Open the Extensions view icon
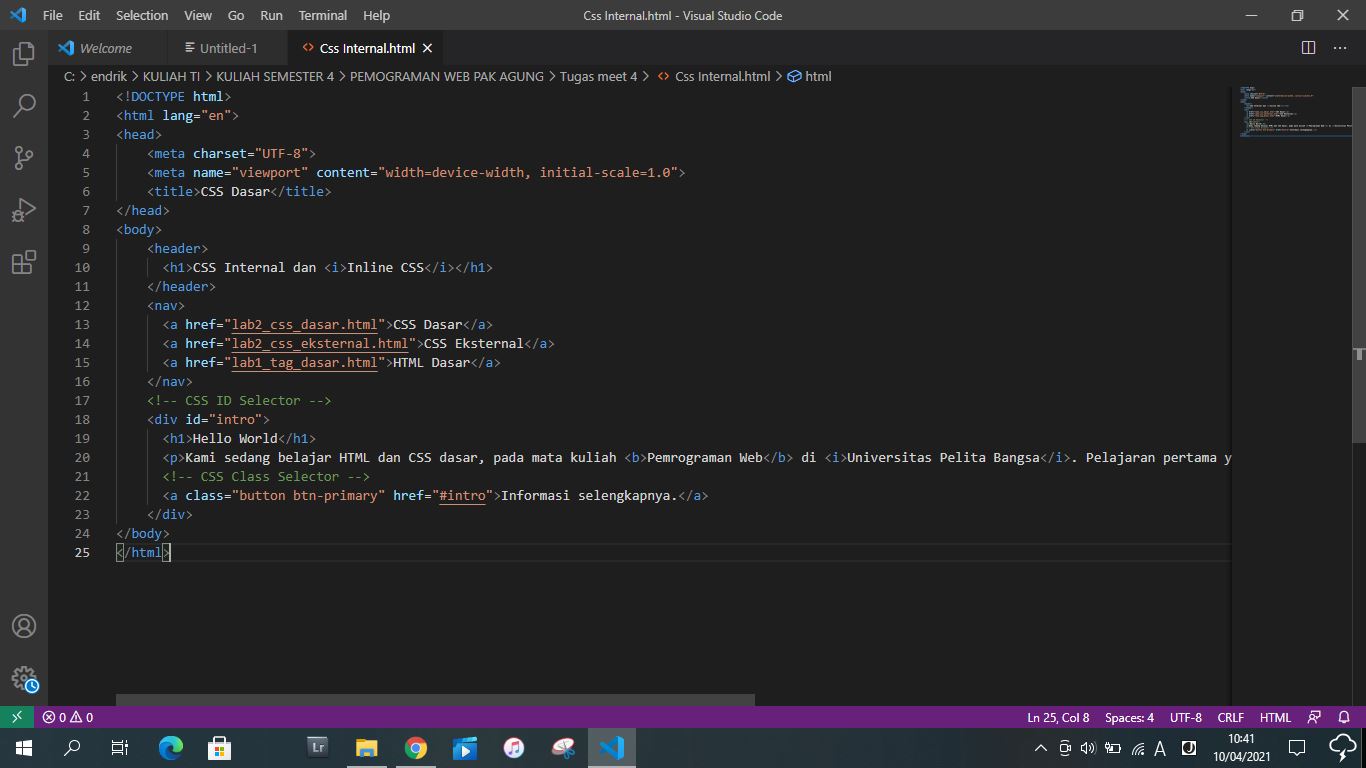 tap(23, 261)
